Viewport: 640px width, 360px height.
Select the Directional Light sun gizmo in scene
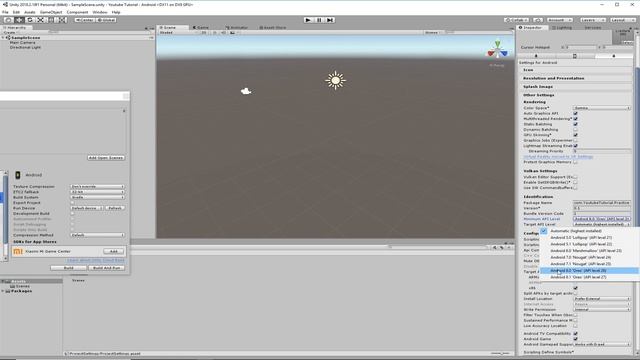[x=336, y=80]
